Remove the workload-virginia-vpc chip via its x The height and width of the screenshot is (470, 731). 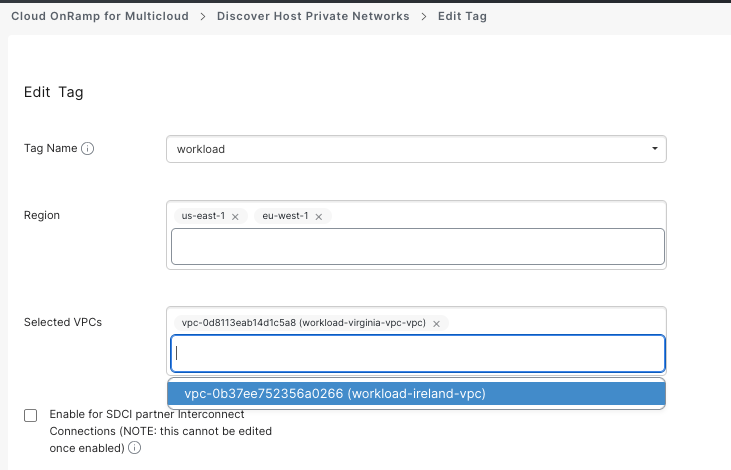coord(436,323)
